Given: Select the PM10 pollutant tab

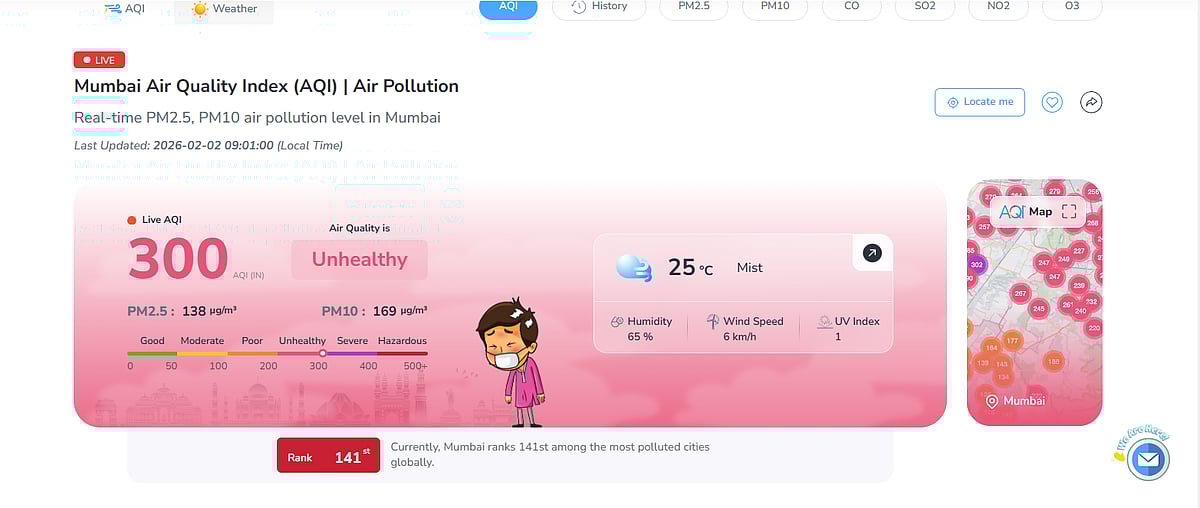Looking at the screenshot, I should [776, 7].
